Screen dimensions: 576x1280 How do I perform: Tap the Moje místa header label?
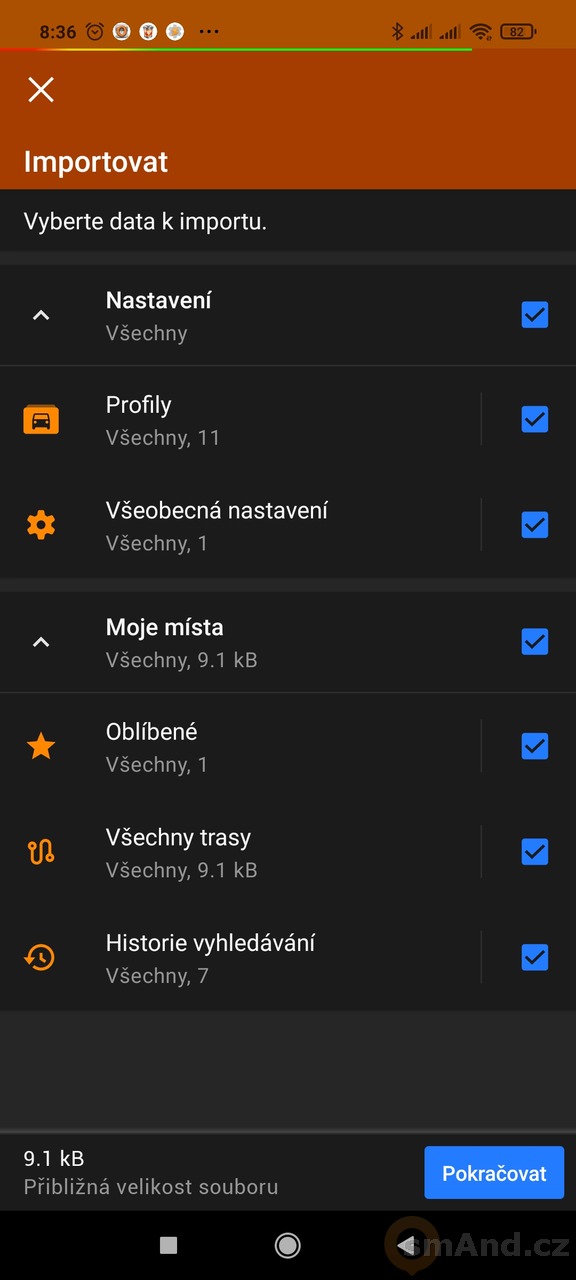[165, 628]
